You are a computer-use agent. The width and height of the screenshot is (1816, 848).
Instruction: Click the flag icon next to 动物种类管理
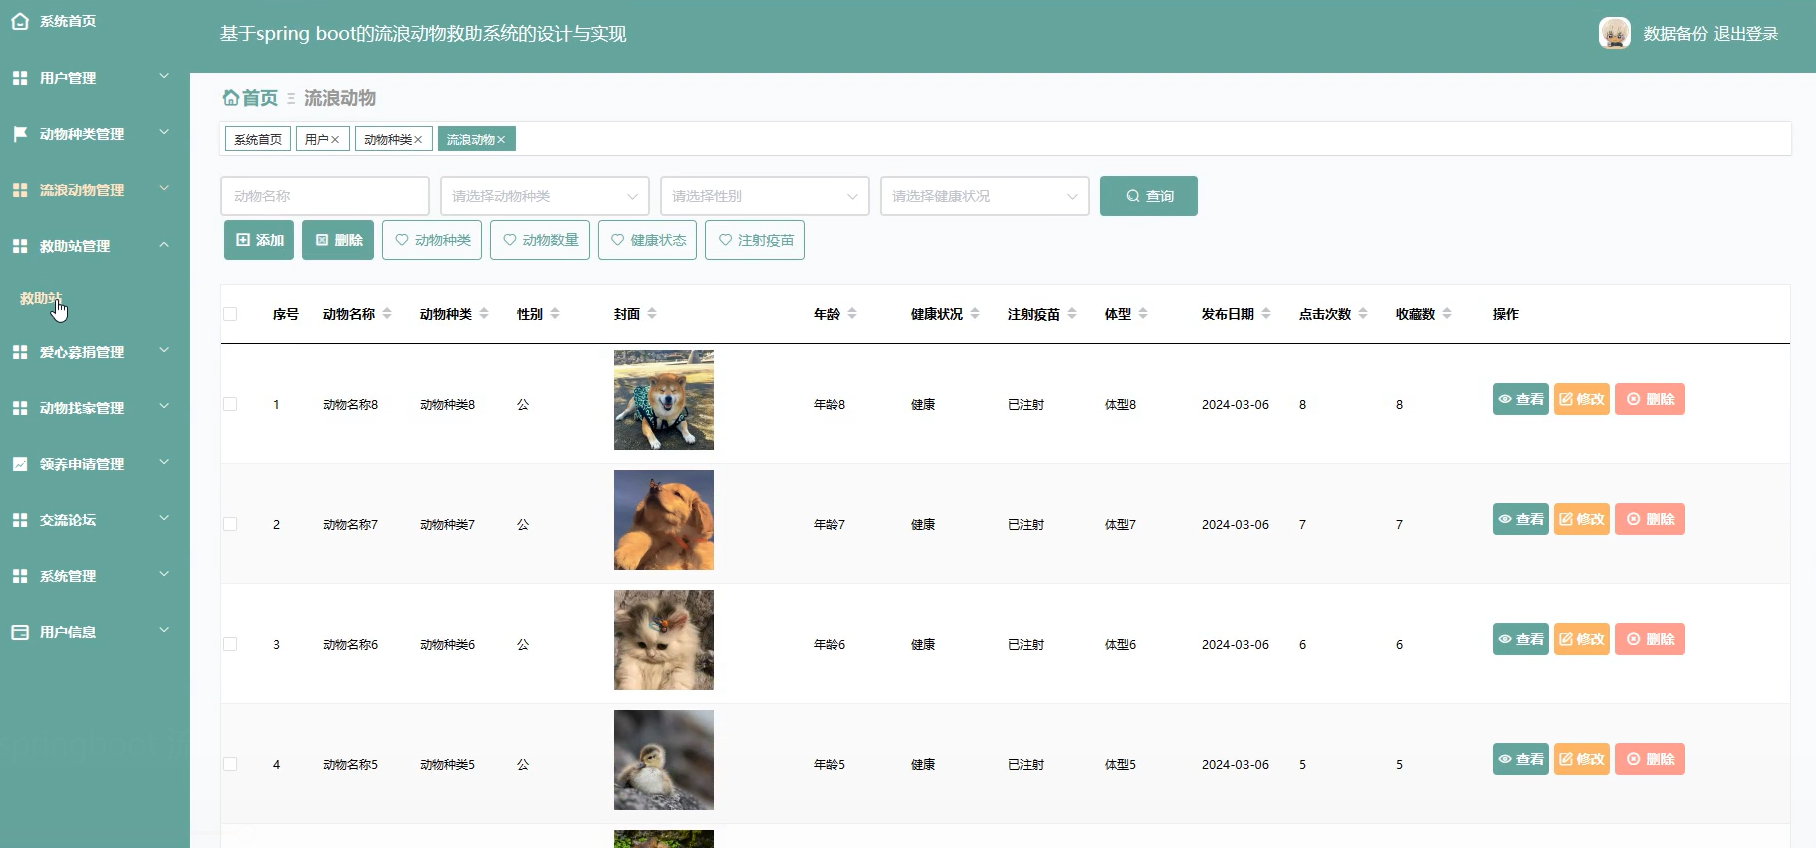[20, 133]
